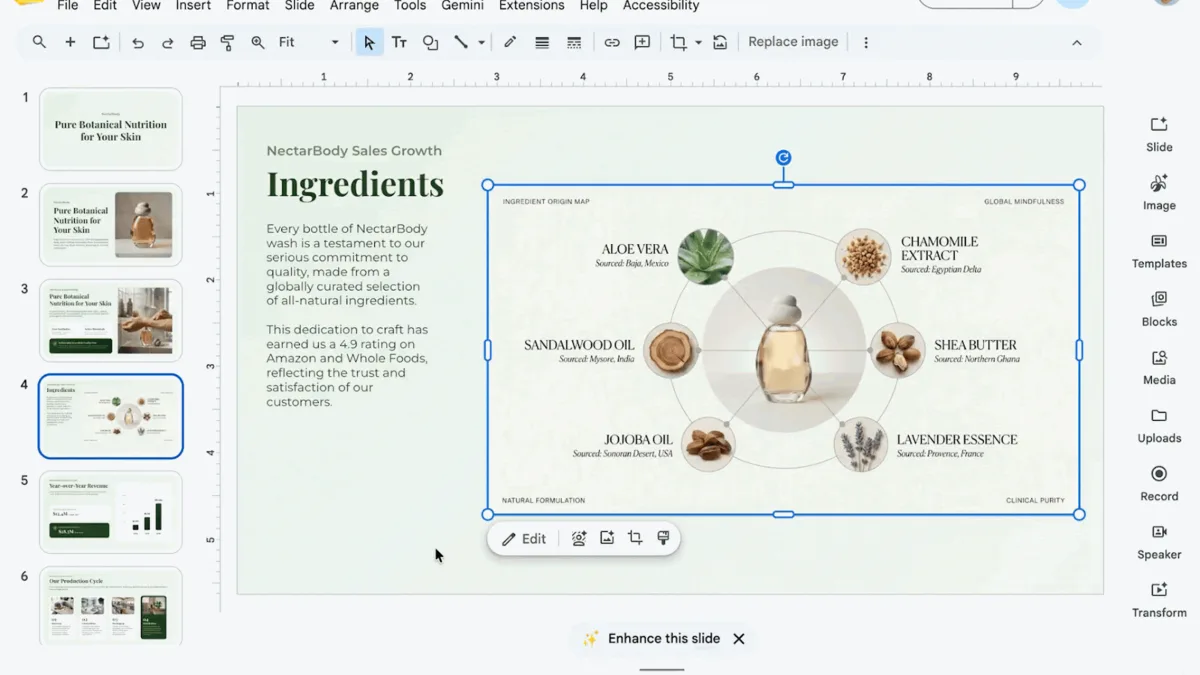The image size is (1200, 675).
Task: Click the Undo arrow in toolbar
Action: 138,43
